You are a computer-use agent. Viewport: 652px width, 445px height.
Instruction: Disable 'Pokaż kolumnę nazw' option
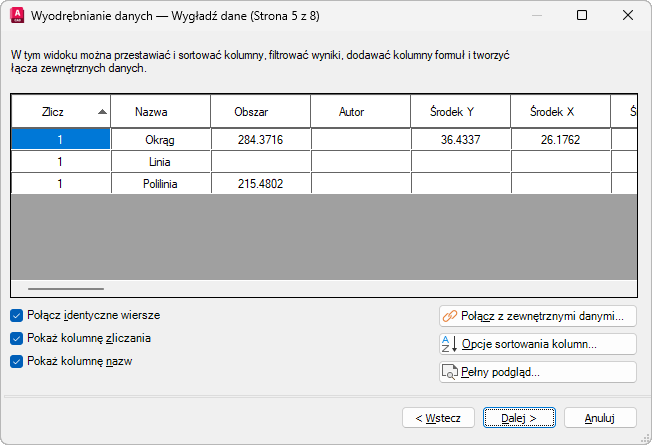17,361
